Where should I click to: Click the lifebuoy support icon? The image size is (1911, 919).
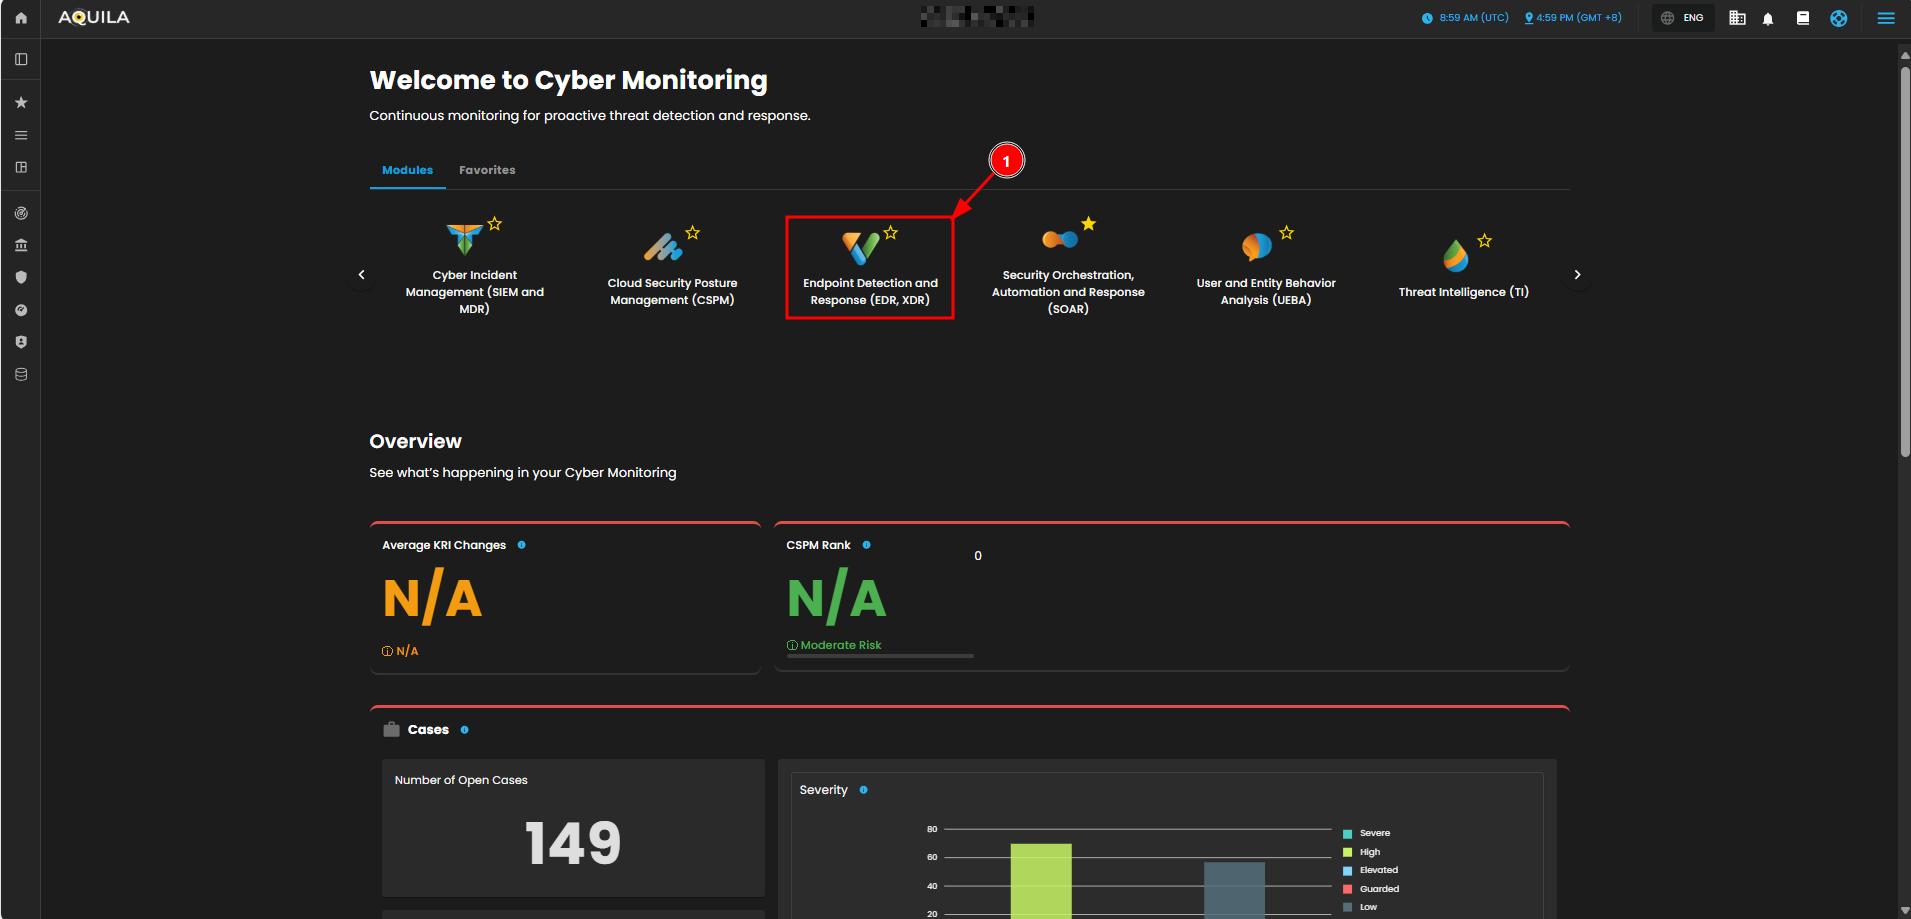click(1838, 18)
